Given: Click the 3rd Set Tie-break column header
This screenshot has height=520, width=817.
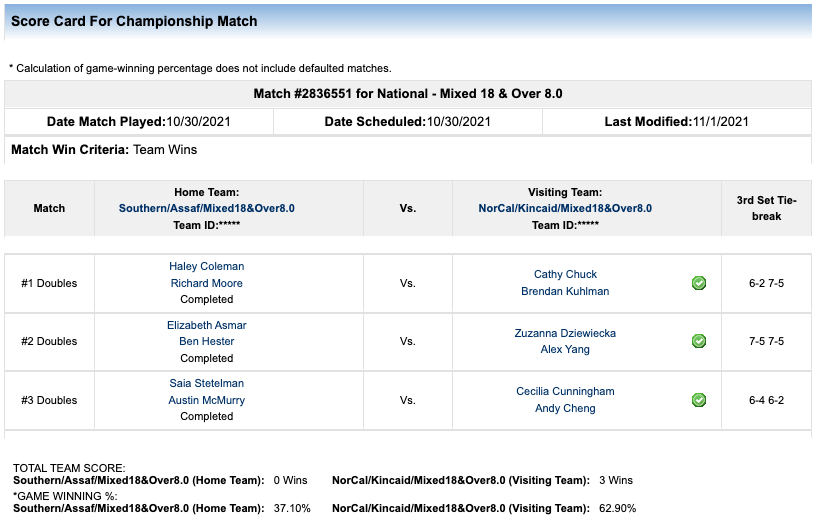Looking at the screenshot, I should pyautogui.click(x=766, y=208).
